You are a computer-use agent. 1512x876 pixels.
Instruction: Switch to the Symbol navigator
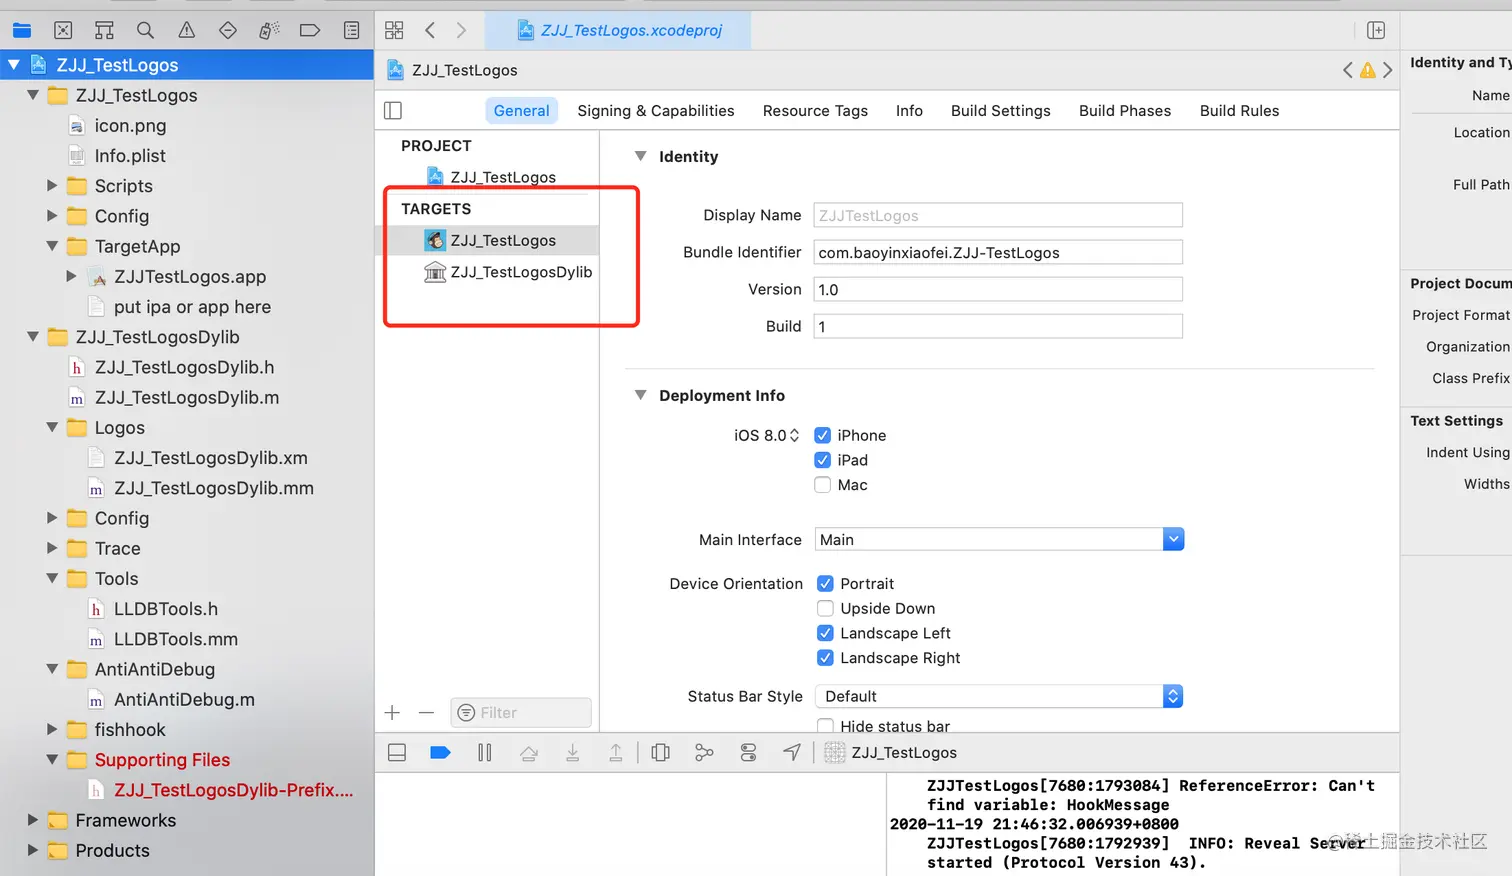(x=104, y=30)
